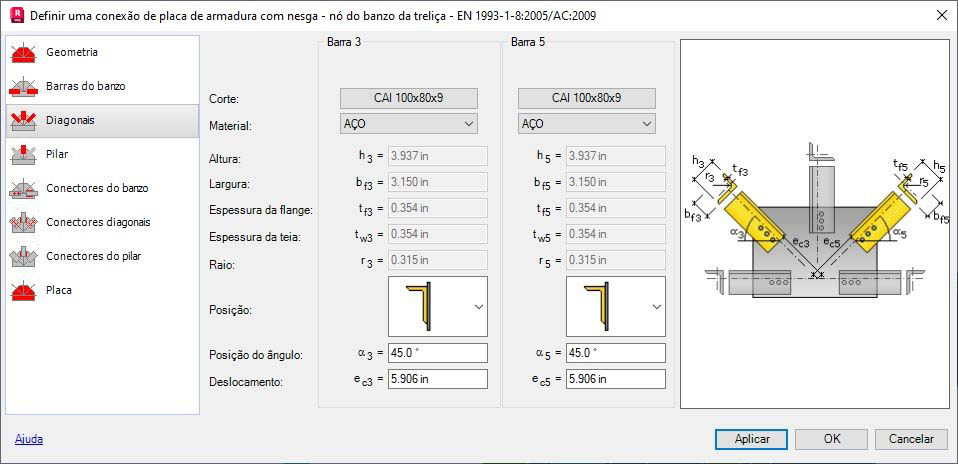Click the ec5 displacement field
Viewport: 958px width, 464px height.
point(616,379)
